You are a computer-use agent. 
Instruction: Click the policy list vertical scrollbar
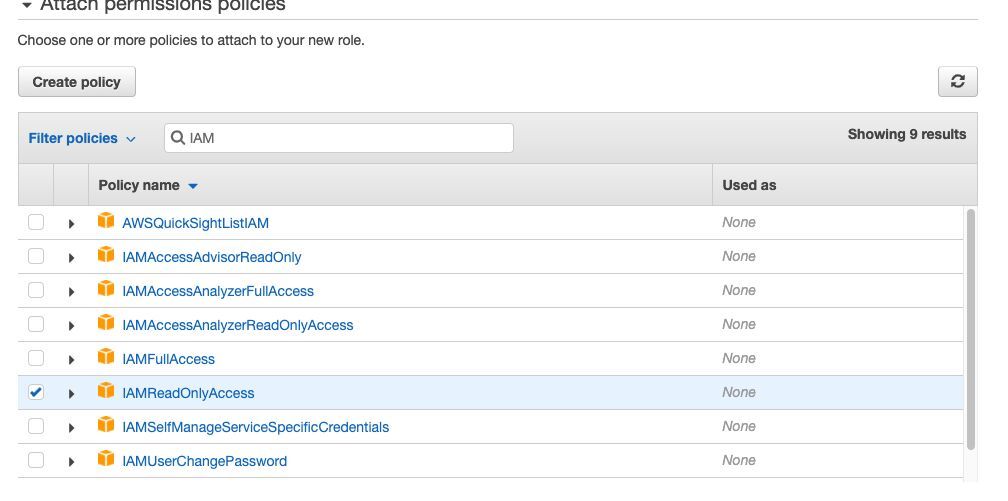tap(969, 330)
